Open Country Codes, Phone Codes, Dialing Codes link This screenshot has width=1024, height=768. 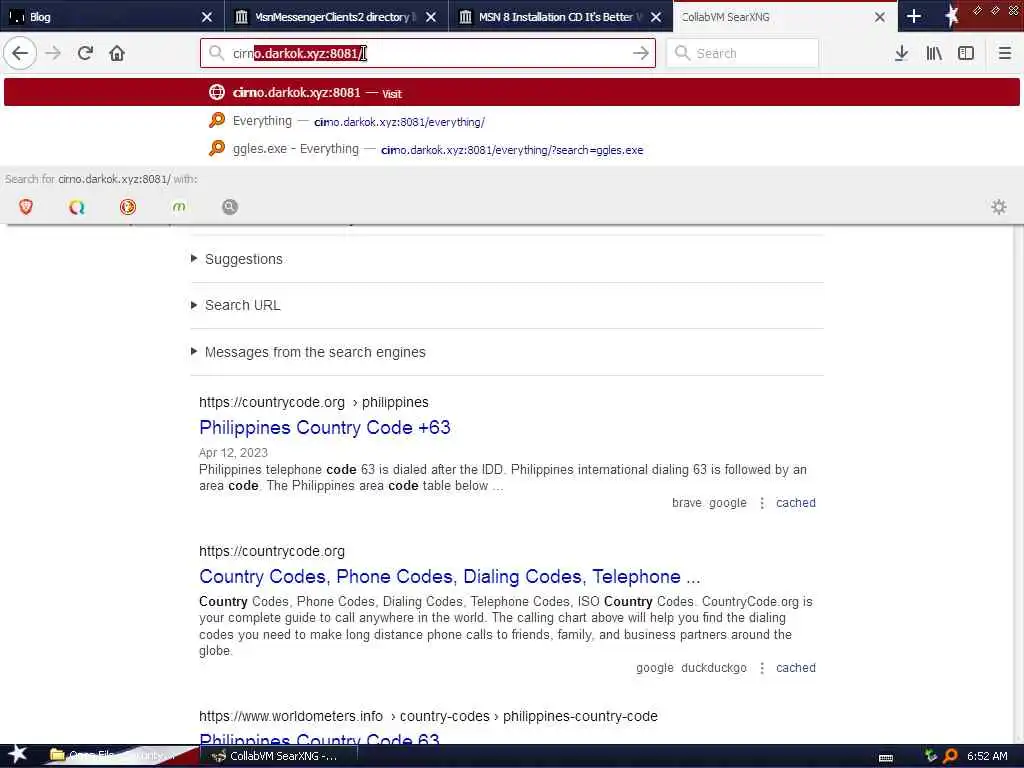449,577
